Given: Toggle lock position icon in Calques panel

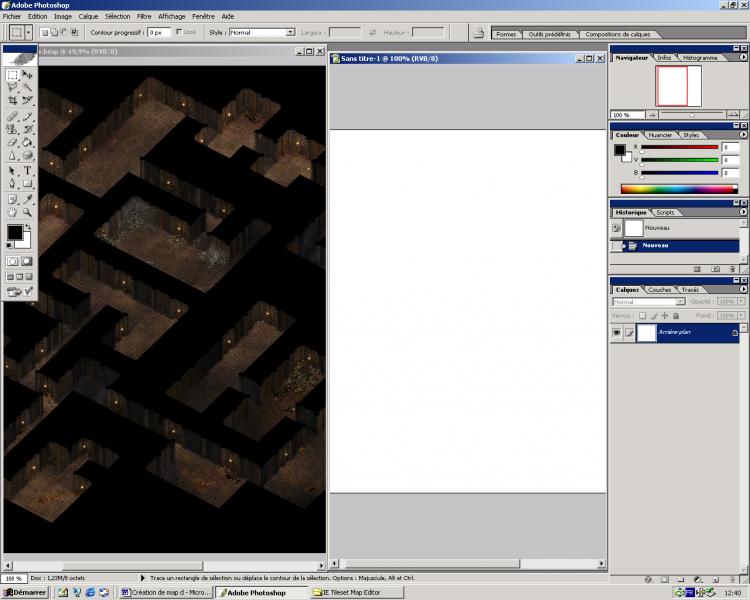Looking at the screenshot, I should (665, 316).
